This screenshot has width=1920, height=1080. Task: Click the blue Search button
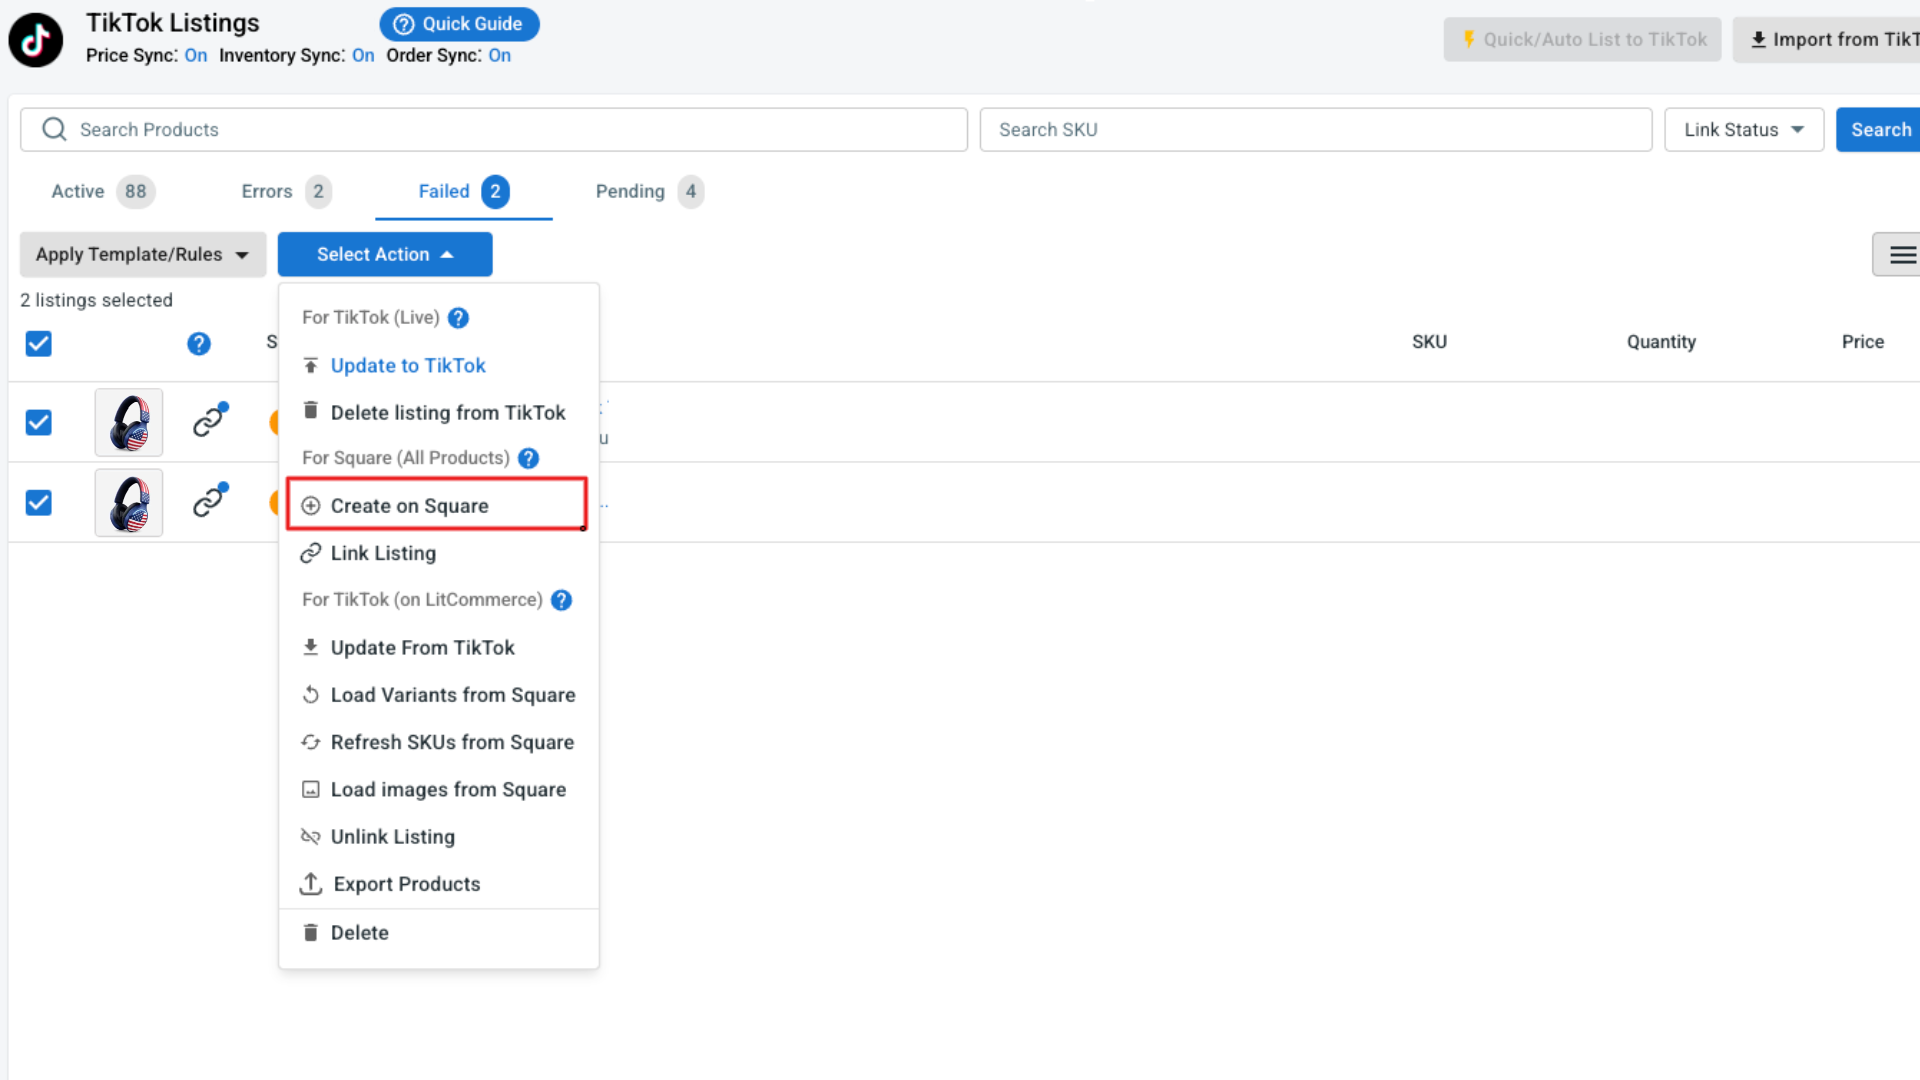click(x=1879, y=130)
